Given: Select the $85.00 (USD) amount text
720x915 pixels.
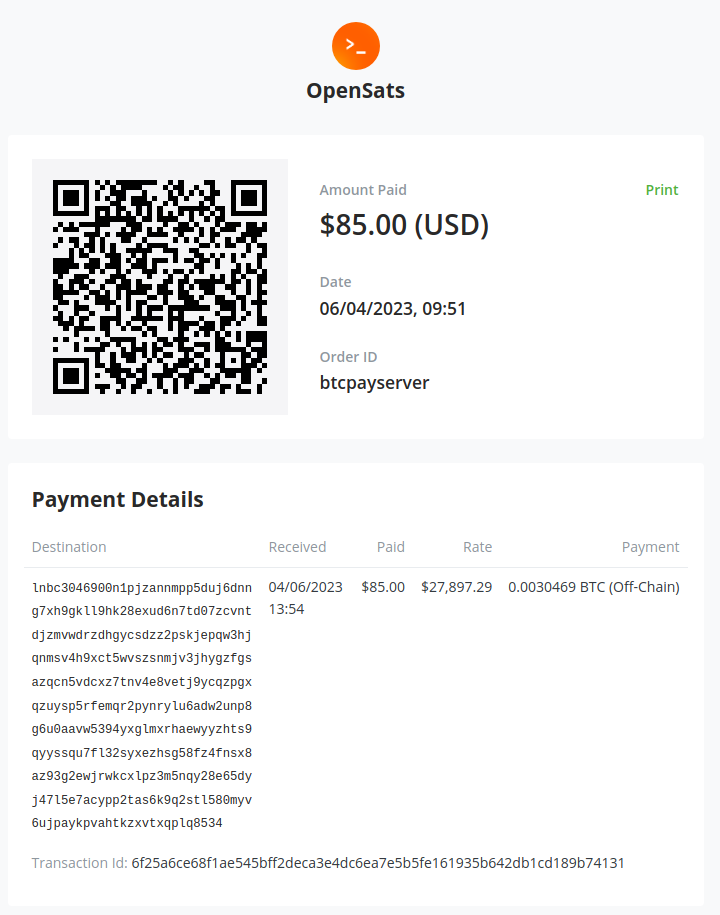Looking at the screenshot, I should pos(404,224).
